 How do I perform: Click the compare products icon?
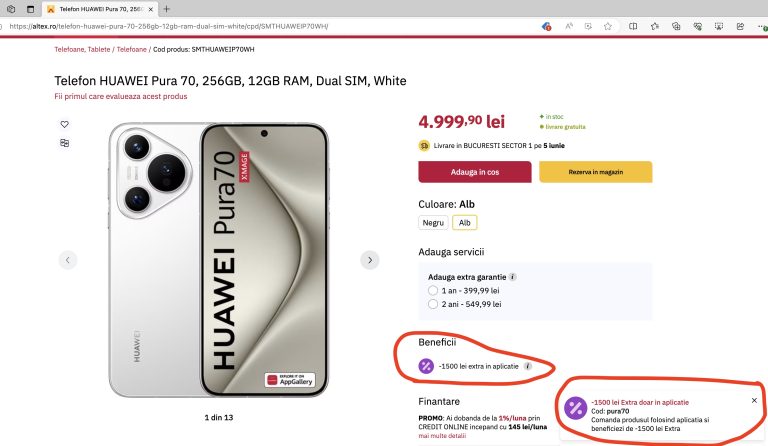click(65, 143)
